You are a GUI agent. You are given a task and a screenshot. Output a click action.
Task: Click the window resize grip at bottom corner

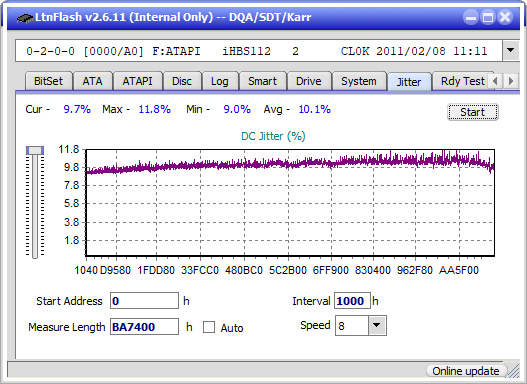coord(514,371)
